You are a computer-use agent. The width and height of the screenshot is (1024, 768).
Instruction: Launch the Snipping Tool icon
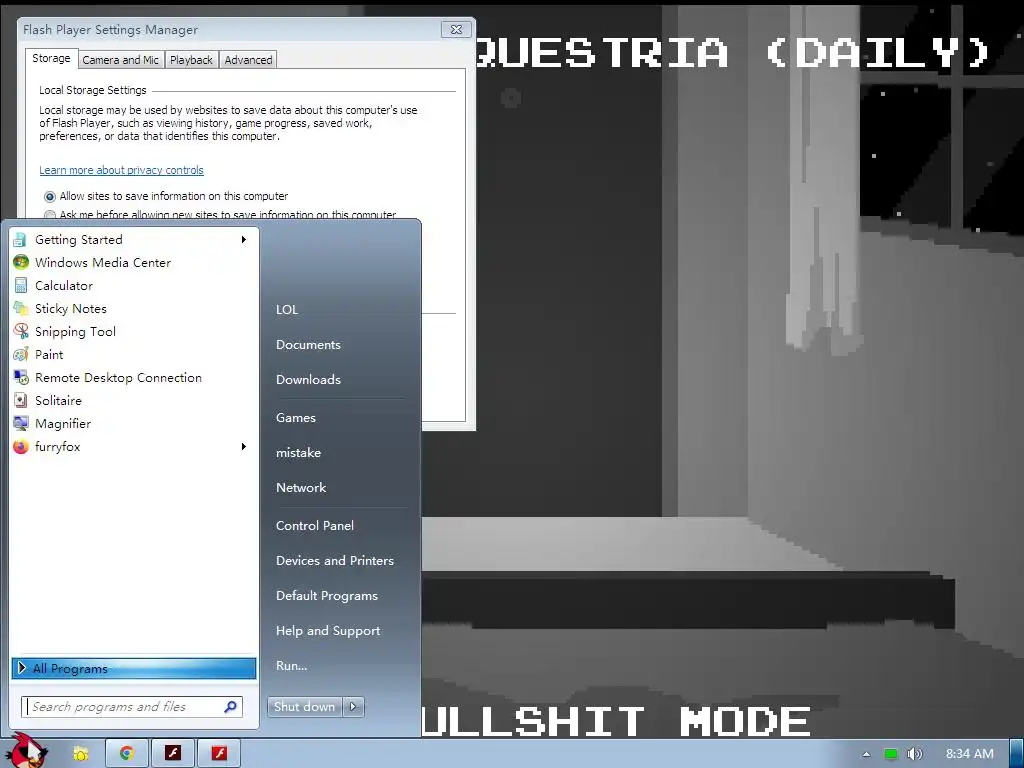pyautogui.click(x=20, y=332)
